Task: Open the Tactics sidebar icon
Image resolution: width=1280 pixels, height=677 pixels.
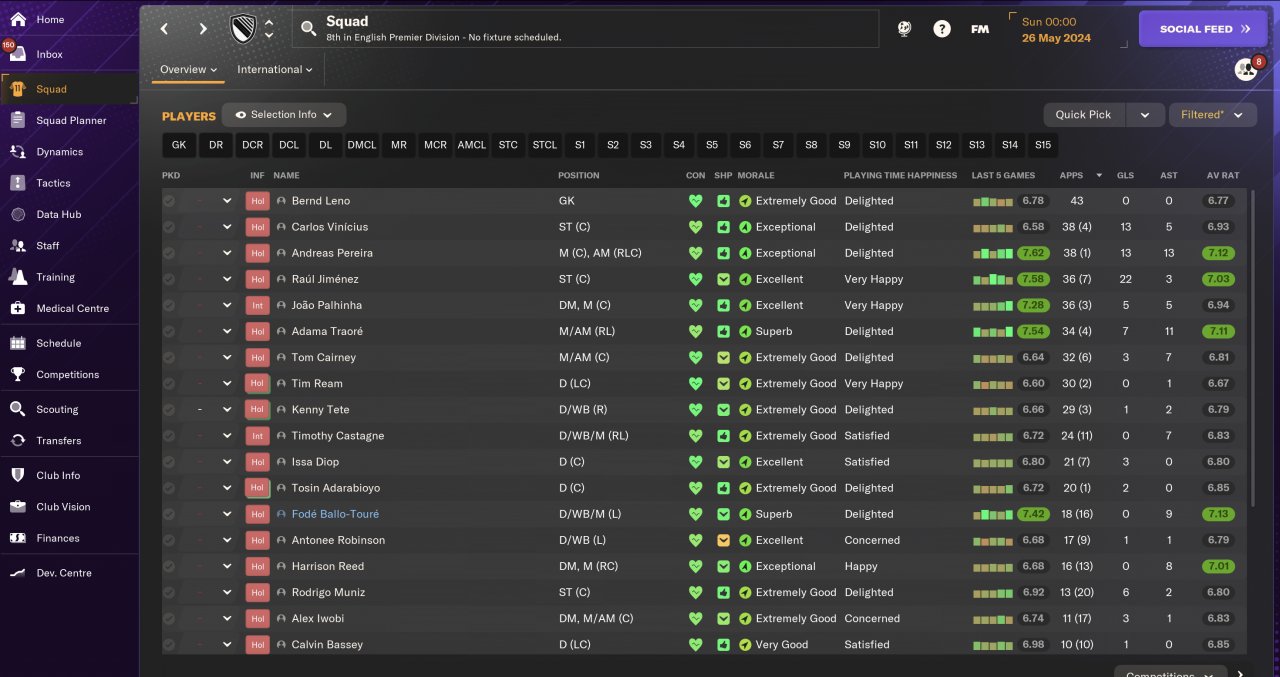Action: pos(18,183)
